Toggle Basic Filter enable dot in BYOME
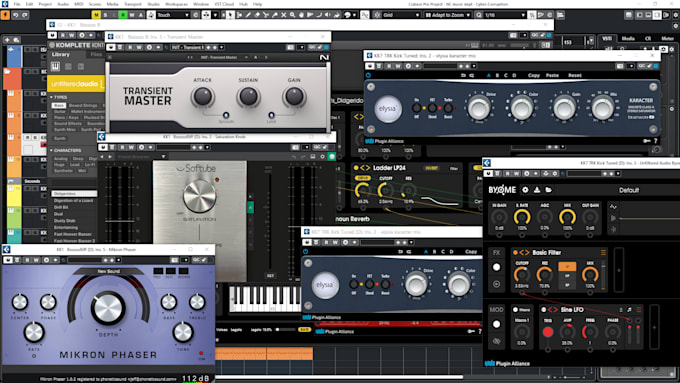Viewport: 680px width, 383px height. pyautogui.click(x=515, y=252)
